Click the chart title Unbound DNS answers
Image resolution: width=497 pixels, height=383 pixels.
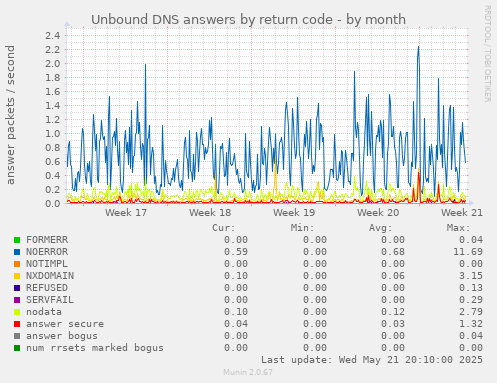248,20
